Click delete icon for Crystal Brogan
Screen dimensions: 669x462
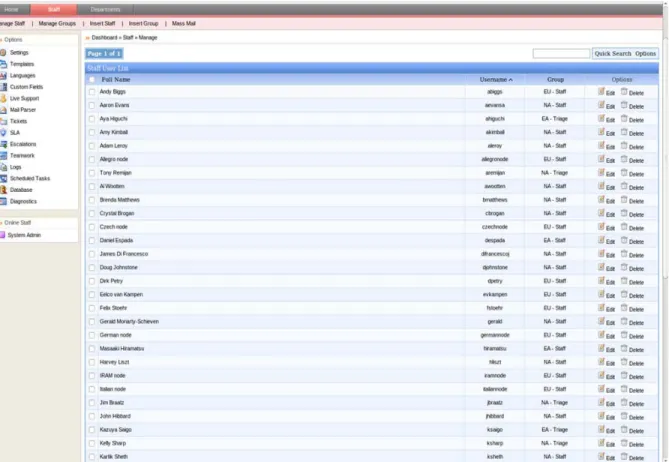[x=624, y=213]
